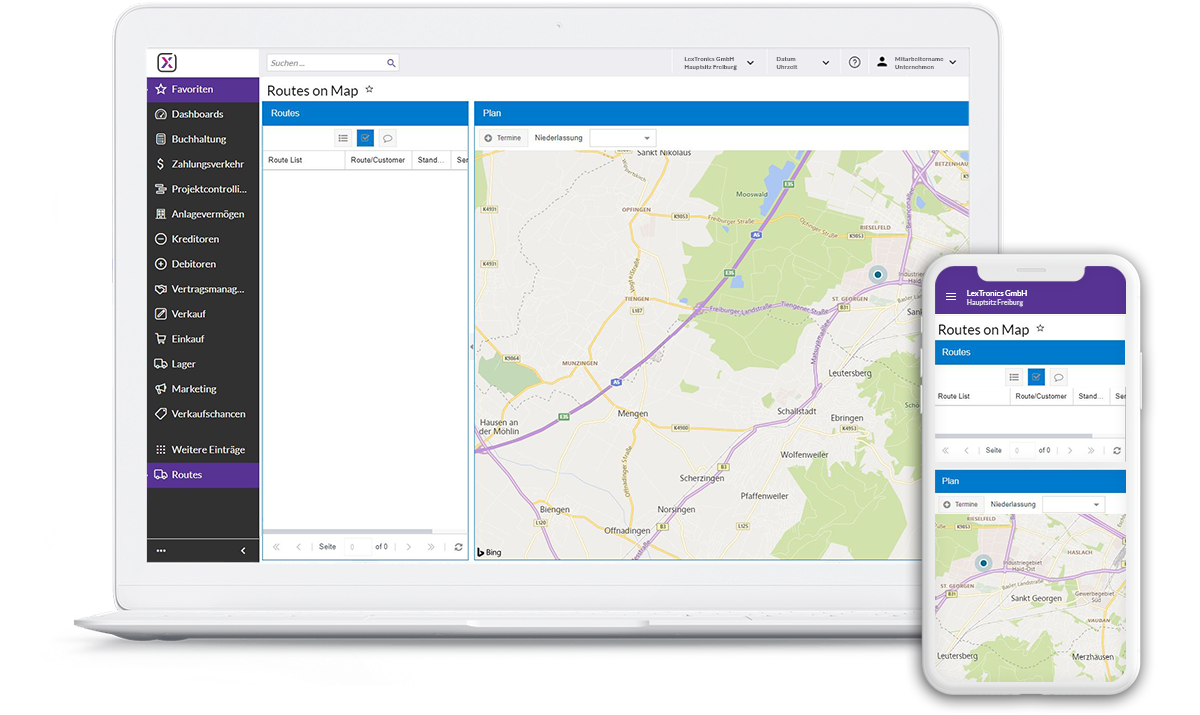Screen dimensions: 1200x715
Task: Open help via the question mark icon
Action: [854, 62]
